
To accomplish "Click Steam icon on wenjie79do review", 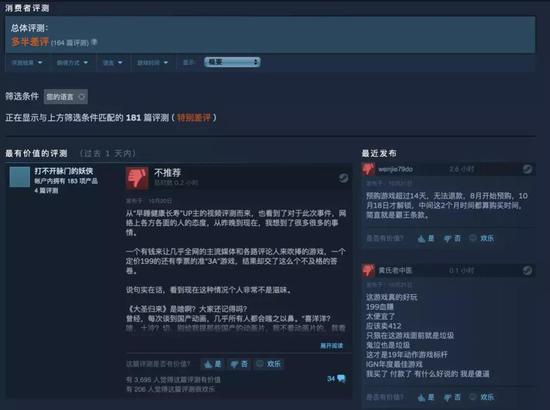I will [x=528, y=169].
